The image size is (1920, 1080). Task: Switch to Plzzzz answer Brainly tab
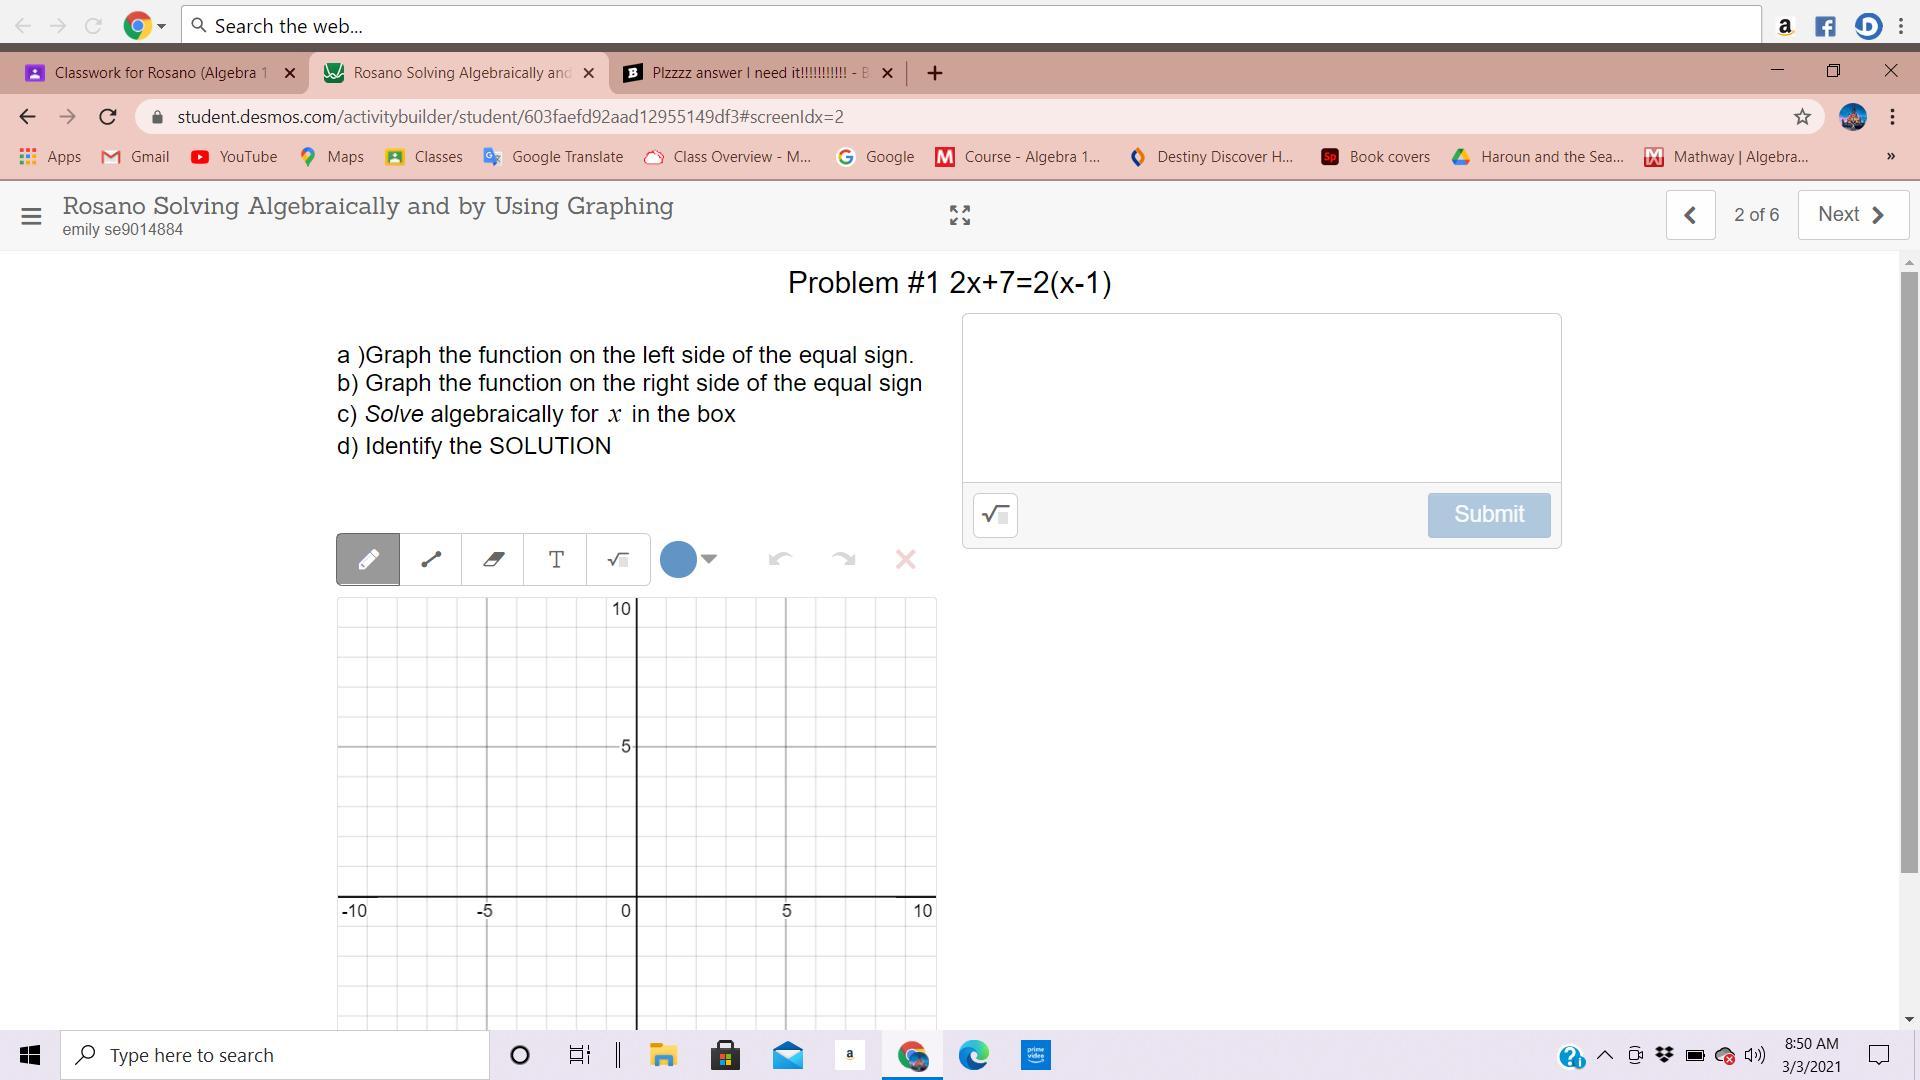tap(758, 73)
